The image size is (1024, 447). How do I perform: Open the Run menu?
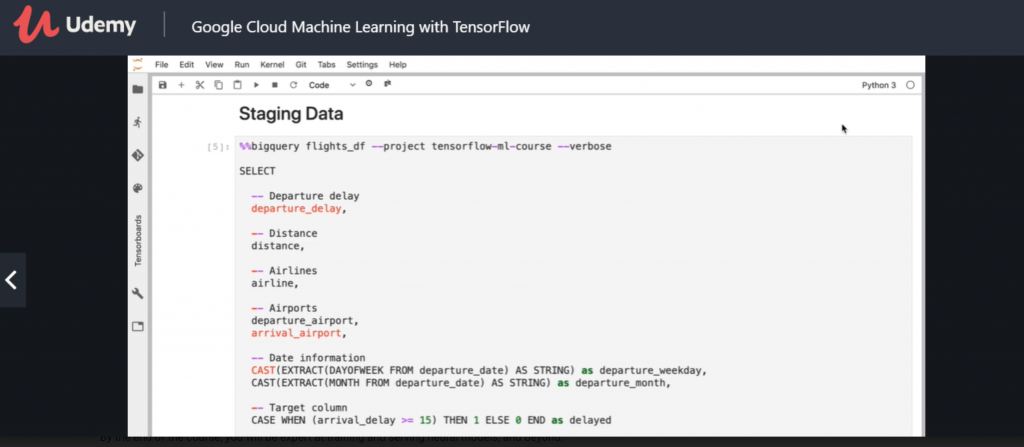(241, 64)
